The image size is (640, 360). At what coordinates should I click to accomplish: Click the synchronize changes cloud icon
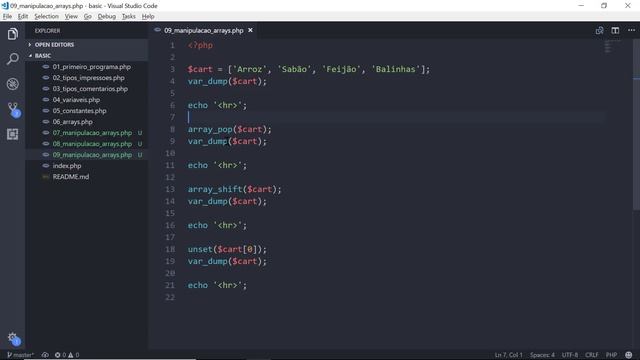(x=45, y=355)
